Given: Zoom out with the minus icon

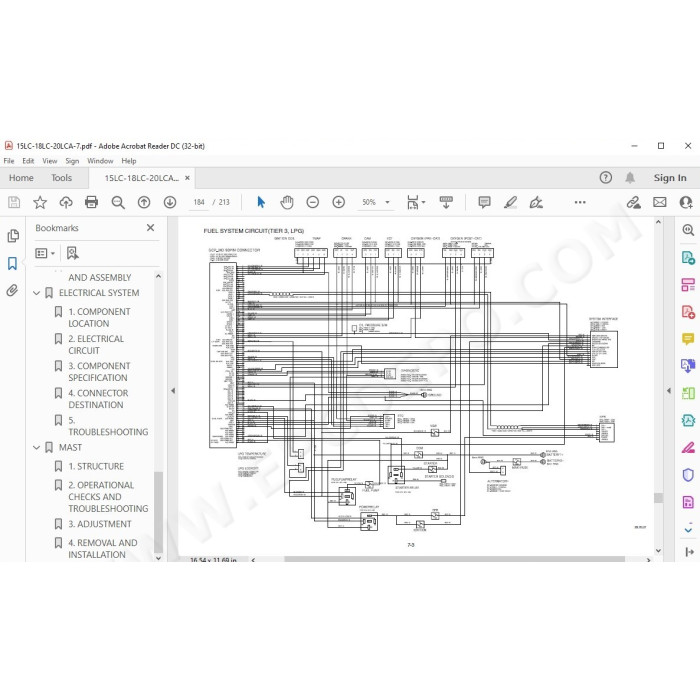Looking at the screenshot, I should [x=312, y=202].
